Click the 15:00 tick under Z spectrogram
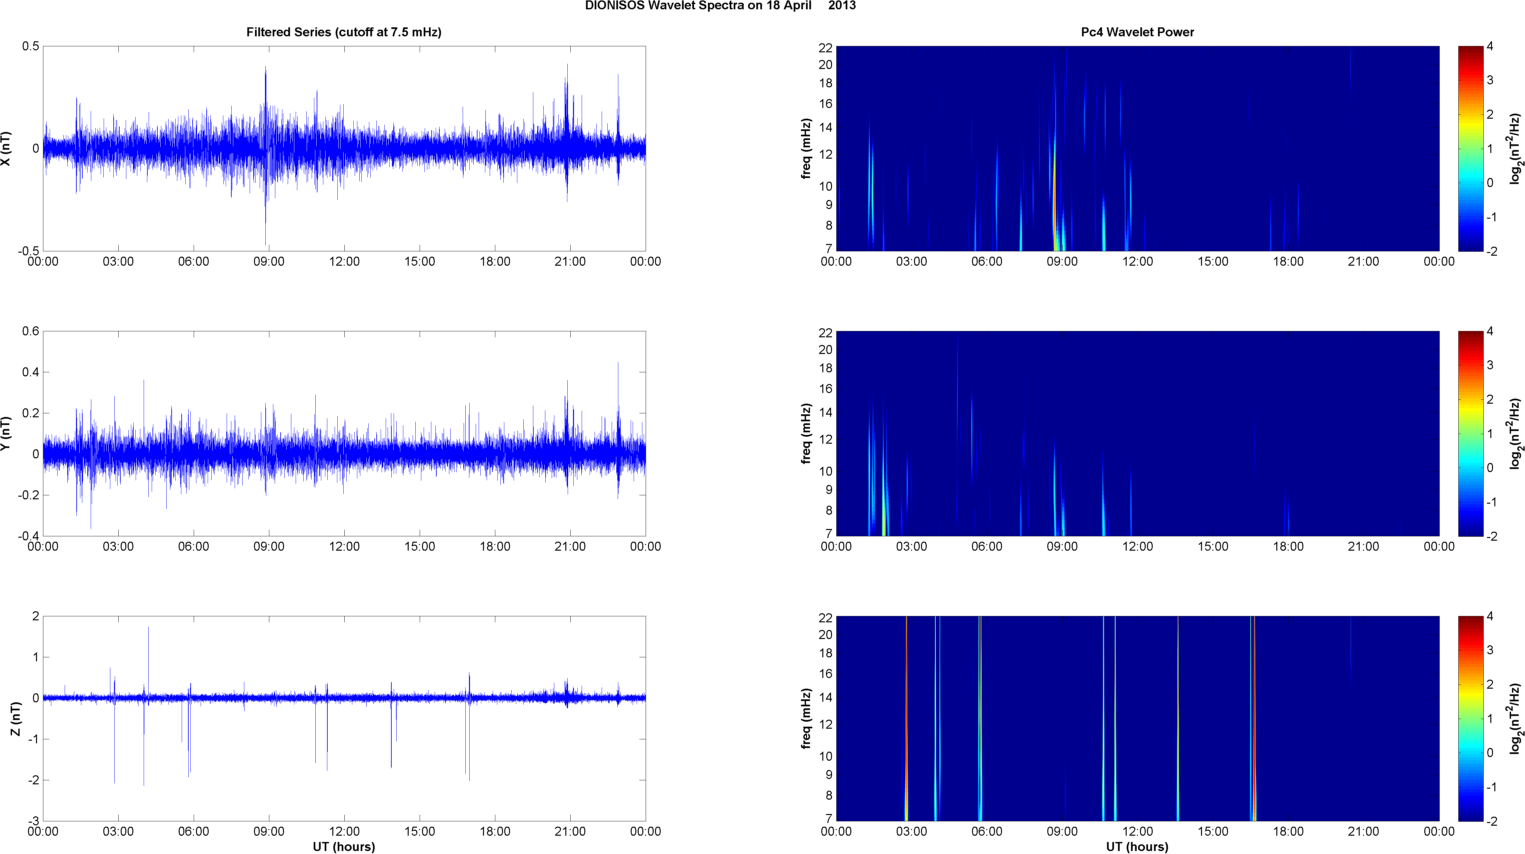The image size is (1525, 854). click(x=1213, y=832)
